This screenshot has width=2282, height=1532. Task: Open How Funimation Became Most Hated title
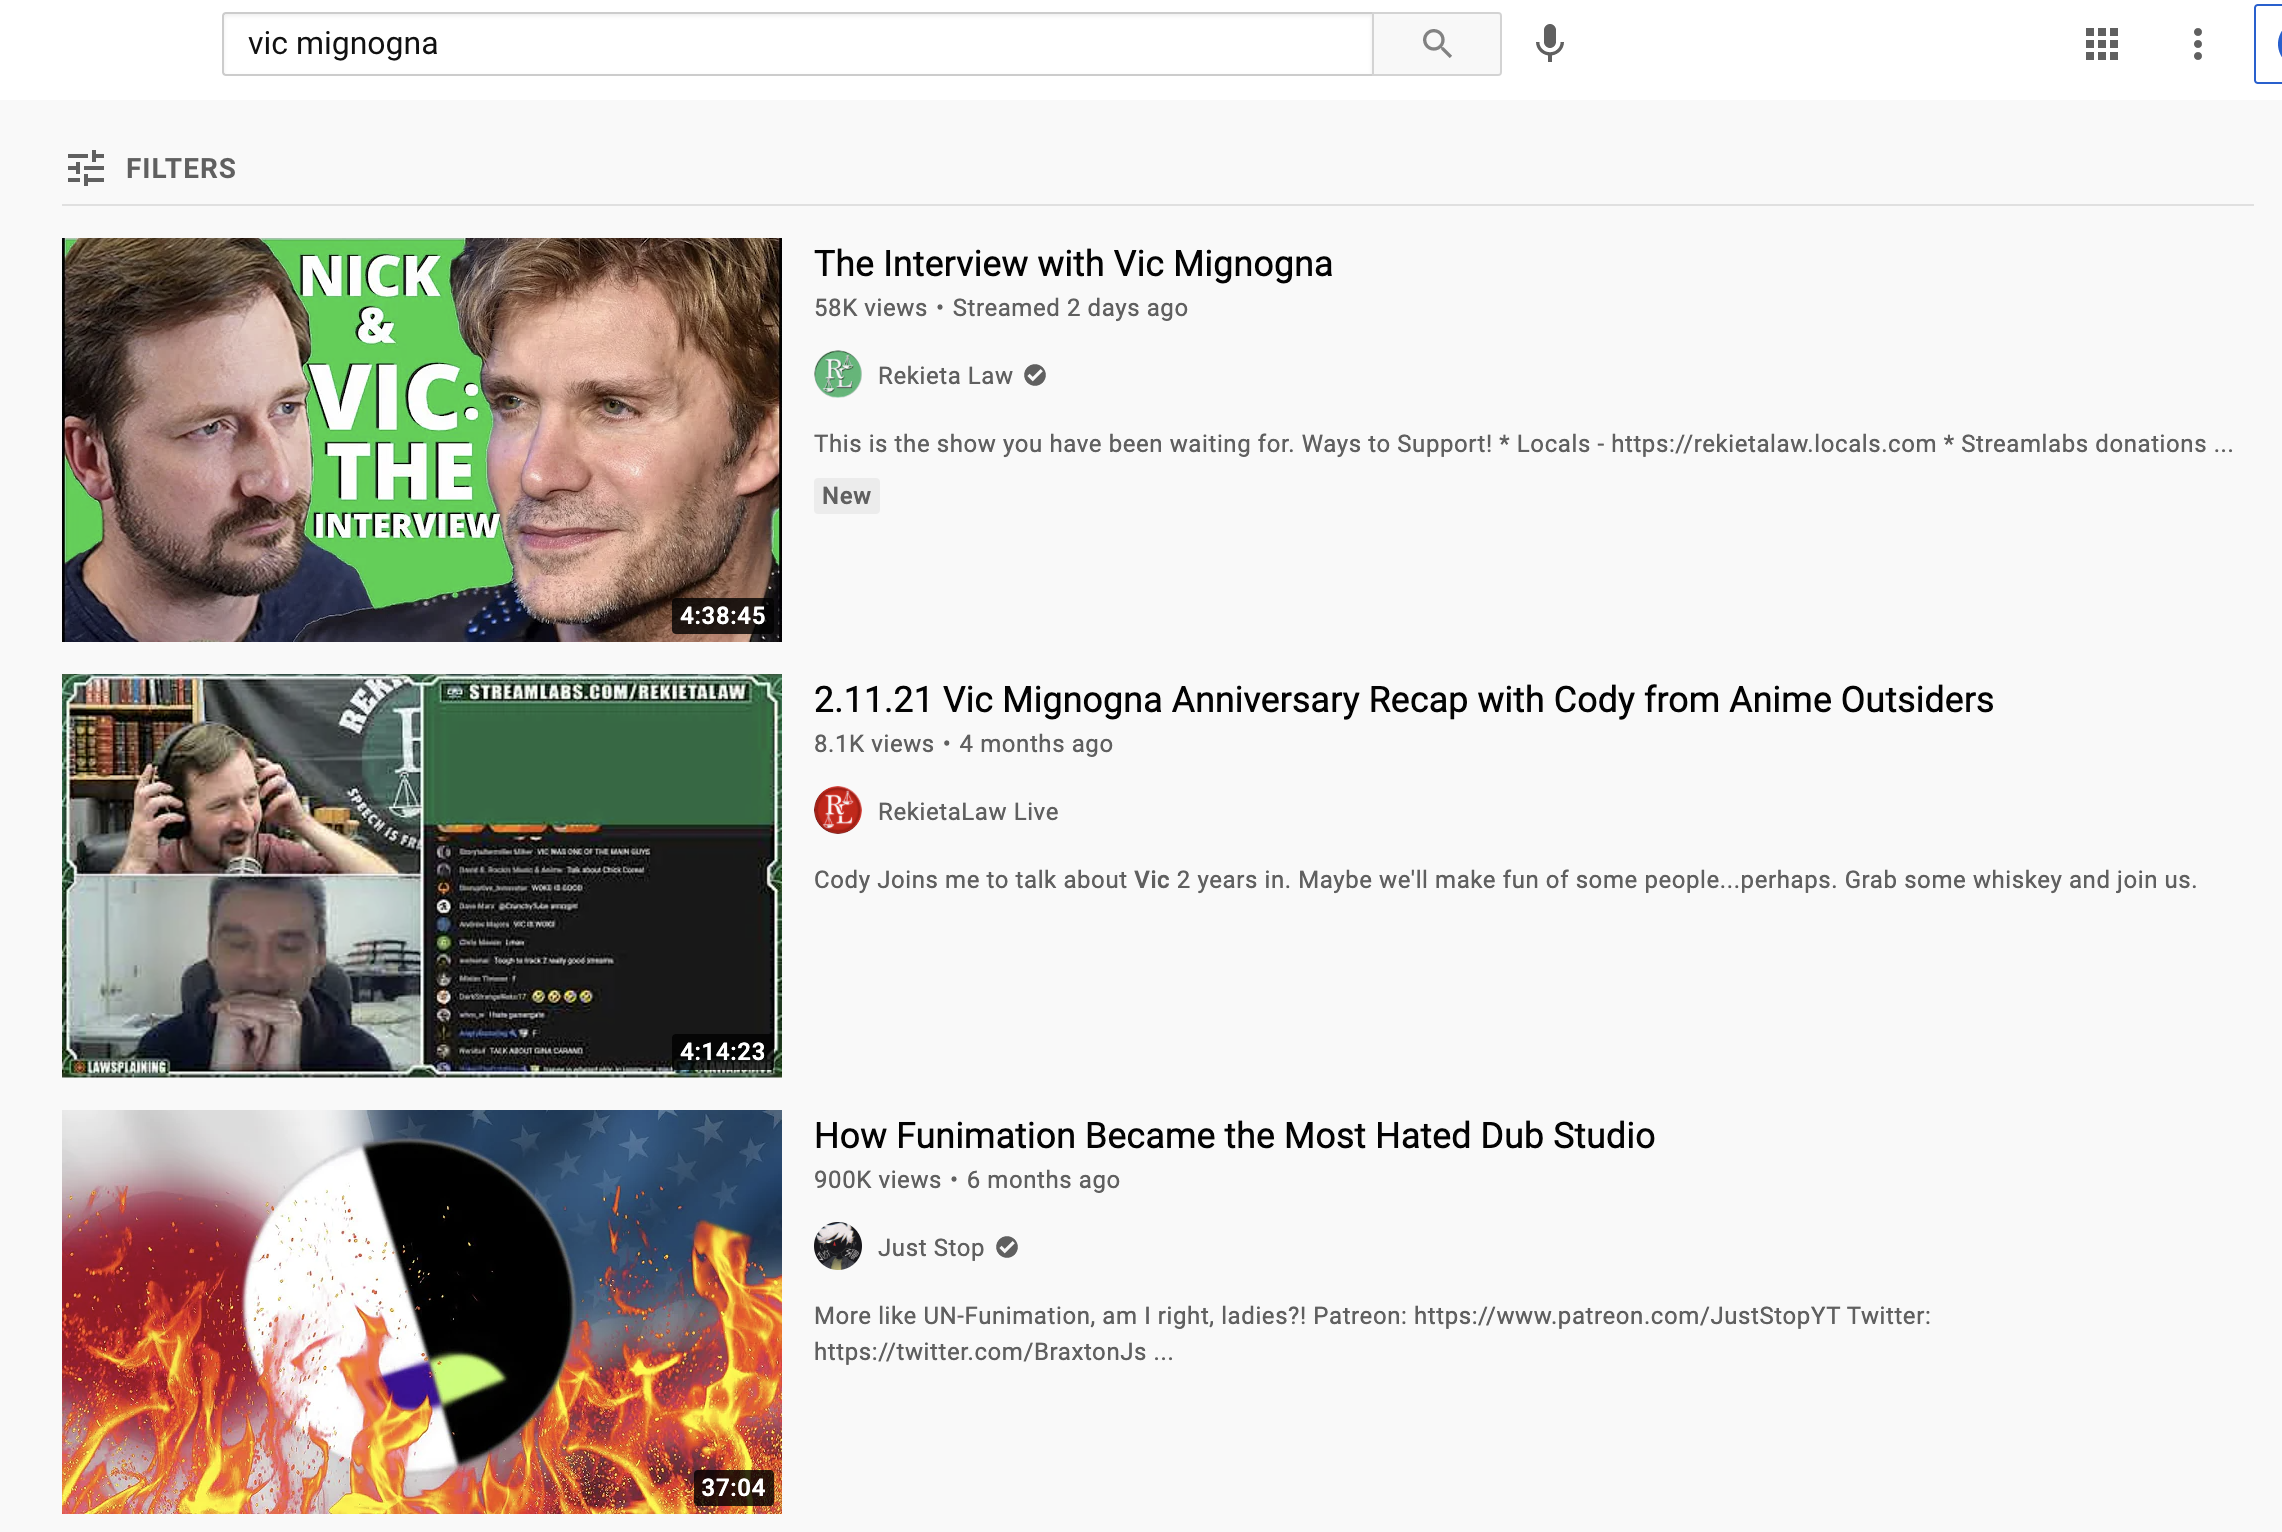click(1234, 1136)
